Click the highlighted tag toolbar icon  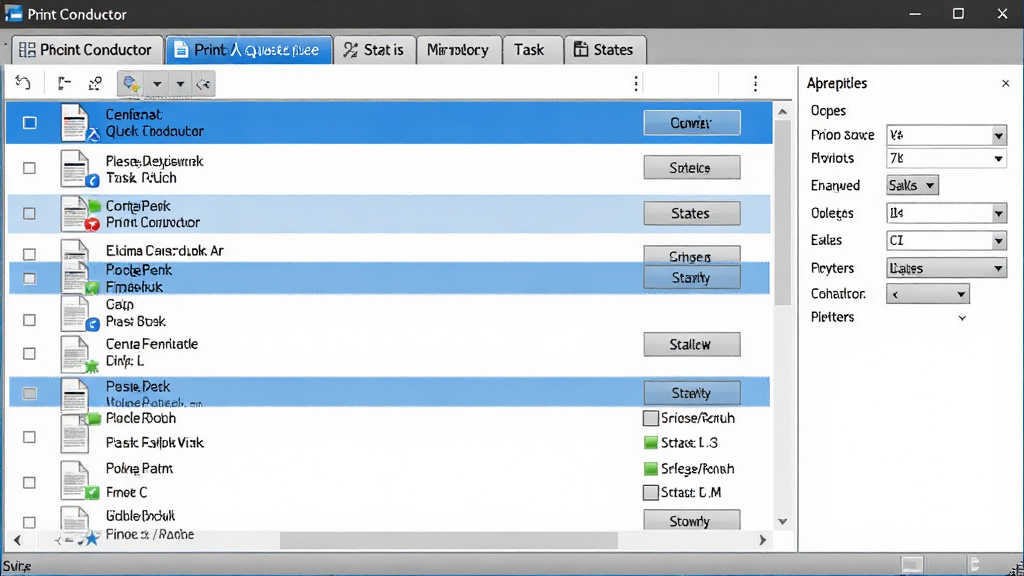pos(131,84)
